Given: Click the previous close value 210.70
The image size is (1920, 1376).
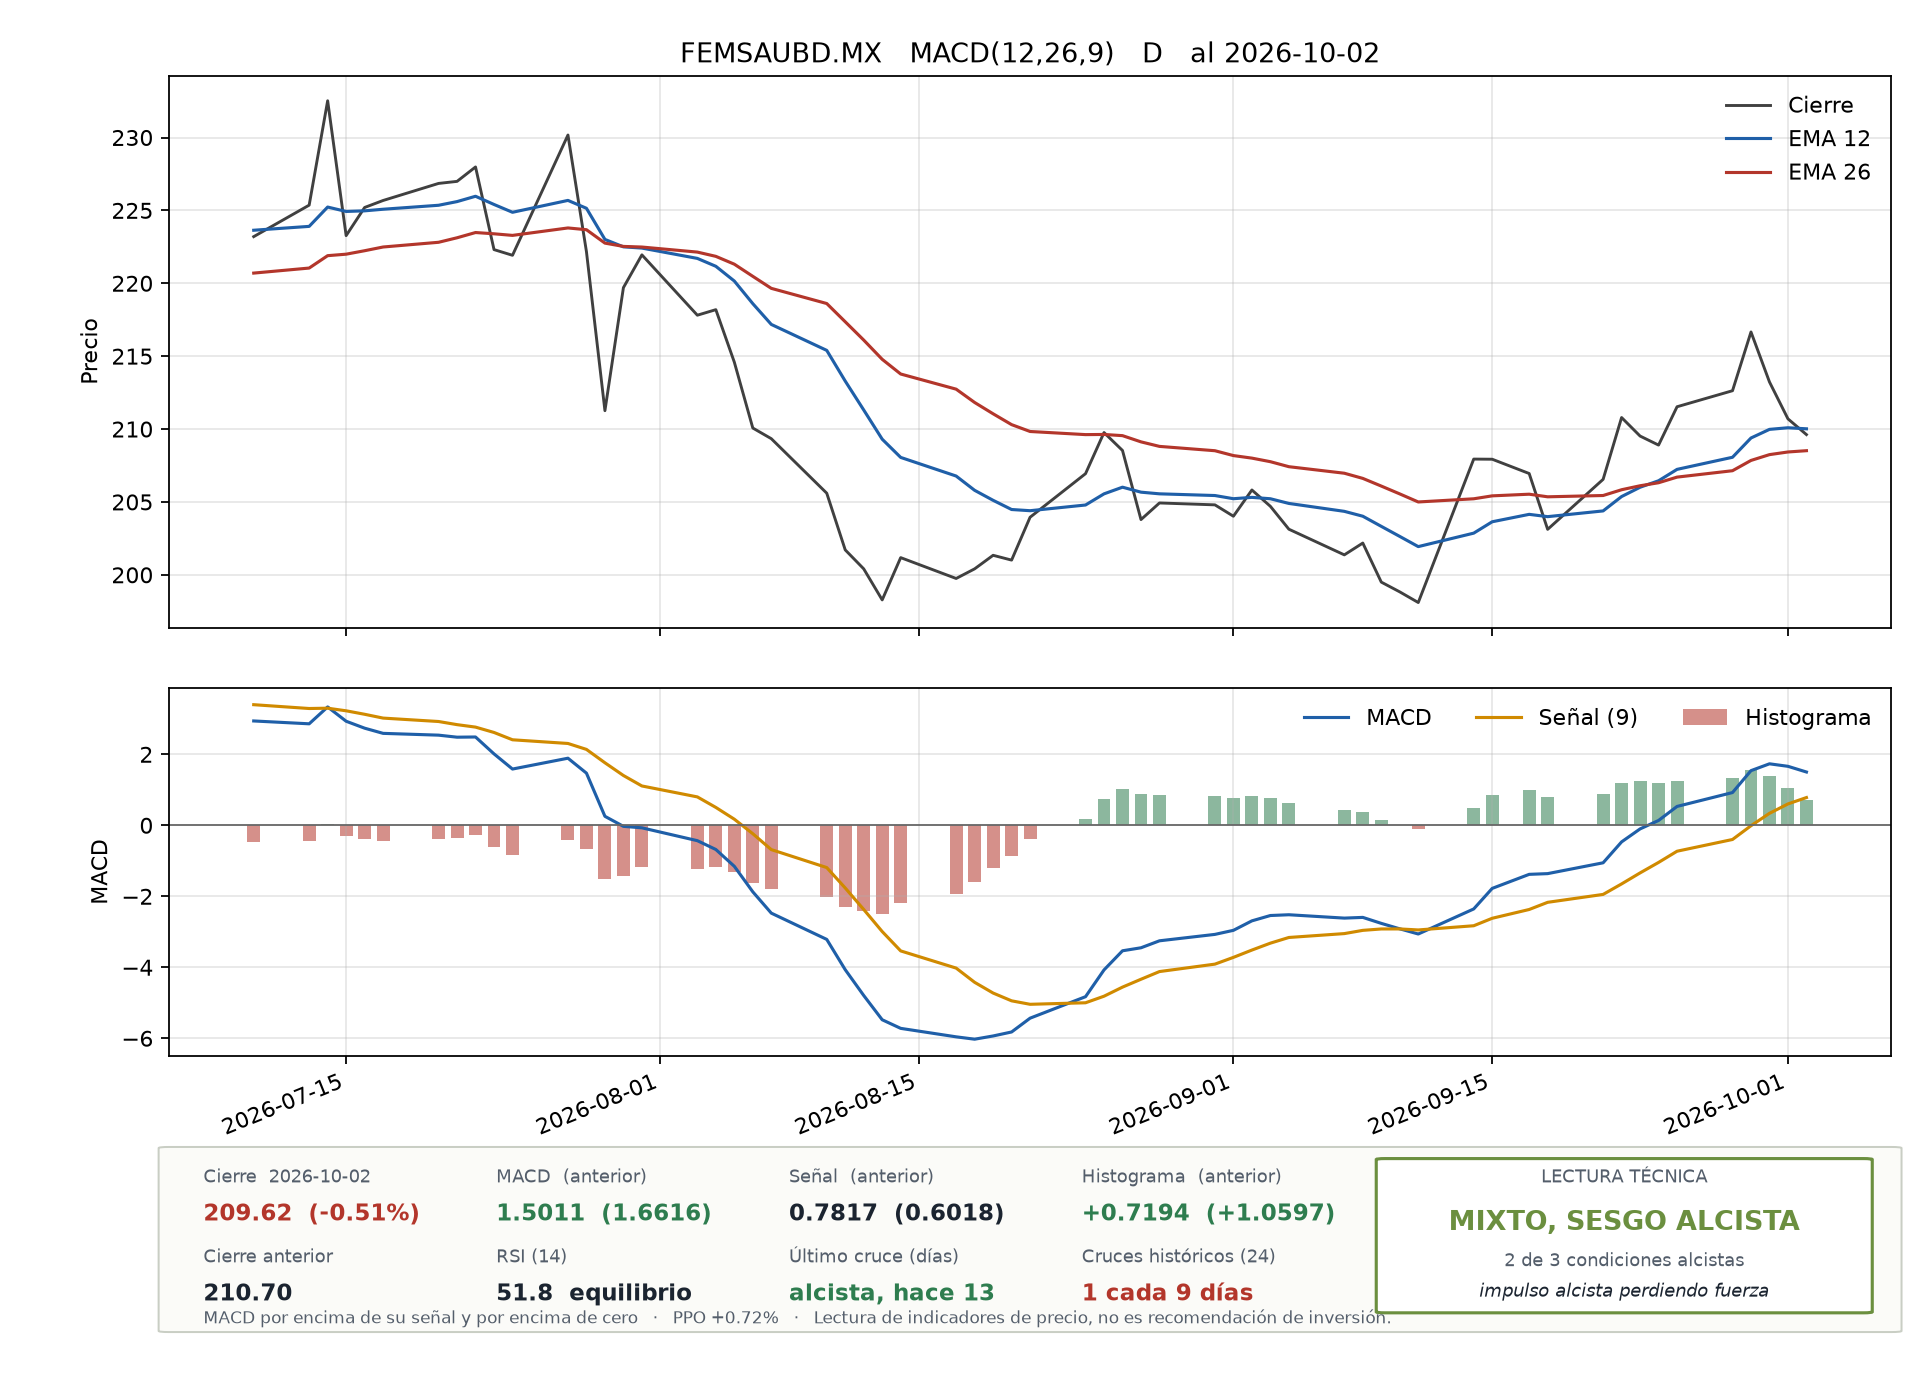Looking at the screenshot, I should 247,1293.
